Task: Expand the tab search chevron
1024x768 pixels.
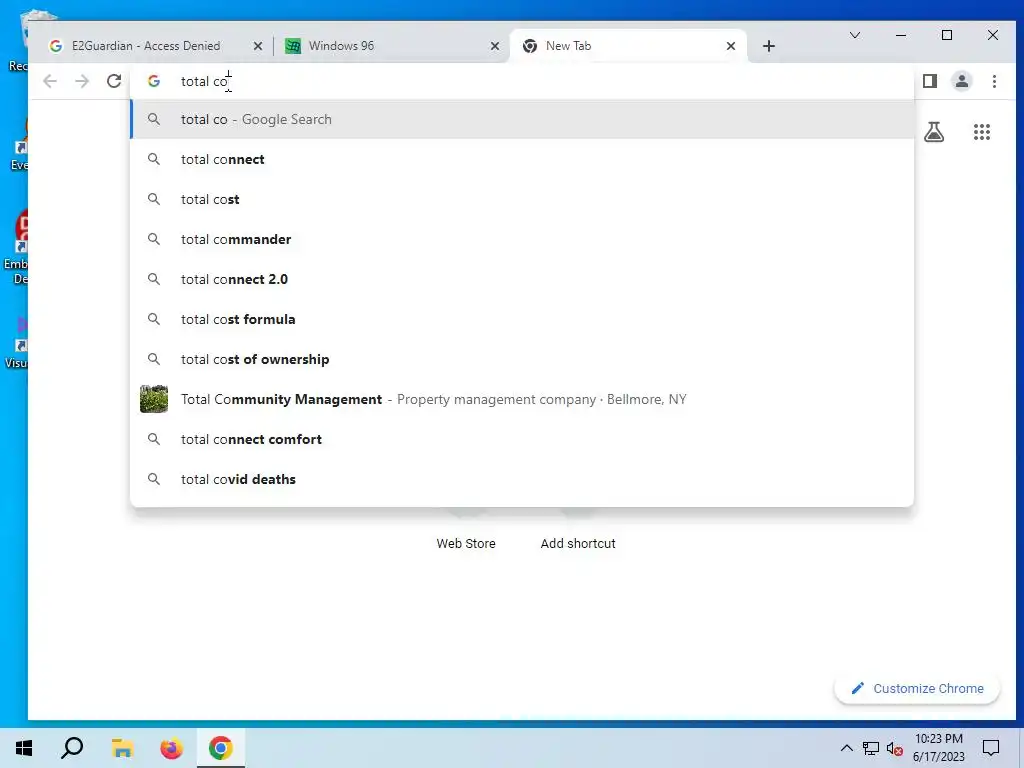Action: coord(854,35)
